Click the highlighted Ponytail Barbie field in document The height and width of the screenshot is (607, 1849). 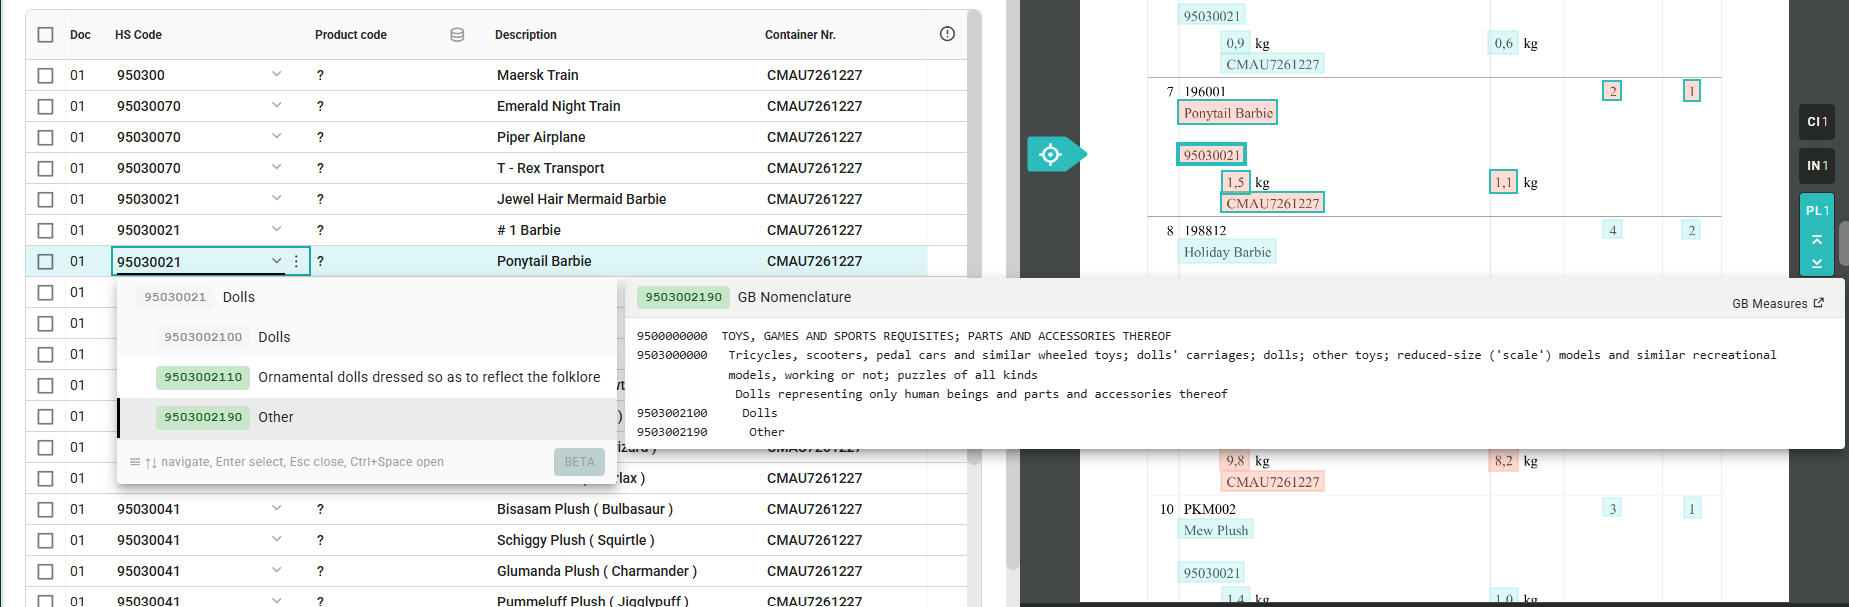[x=1228, y=113]
